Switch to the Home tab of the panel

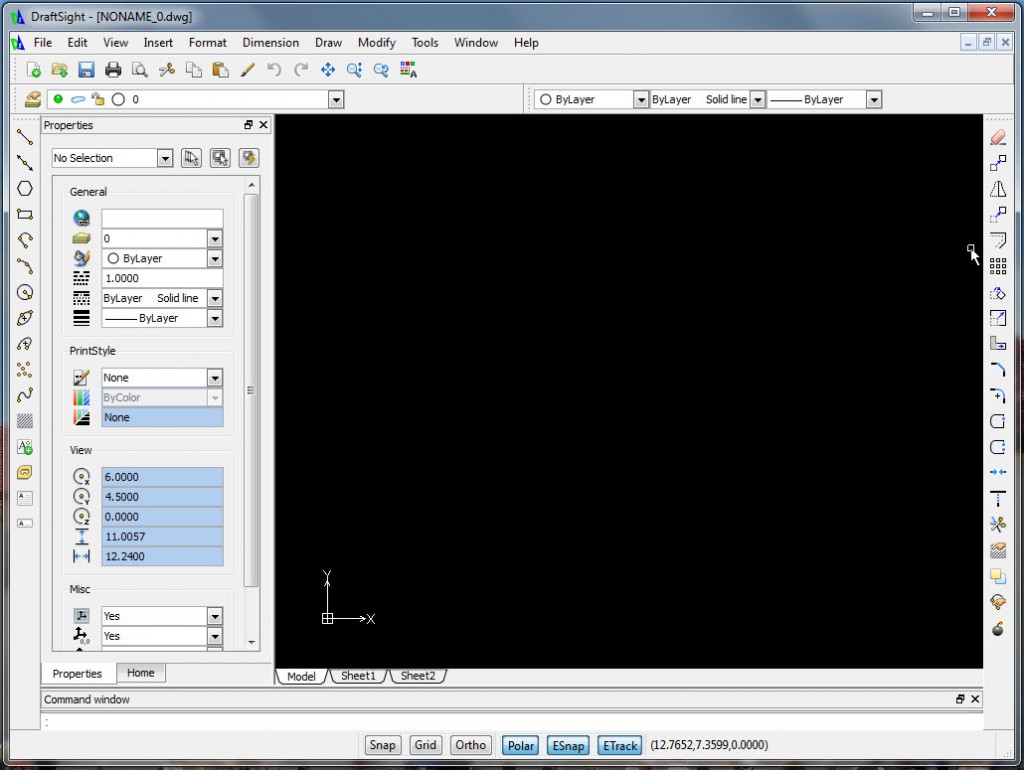pos(140,672)
